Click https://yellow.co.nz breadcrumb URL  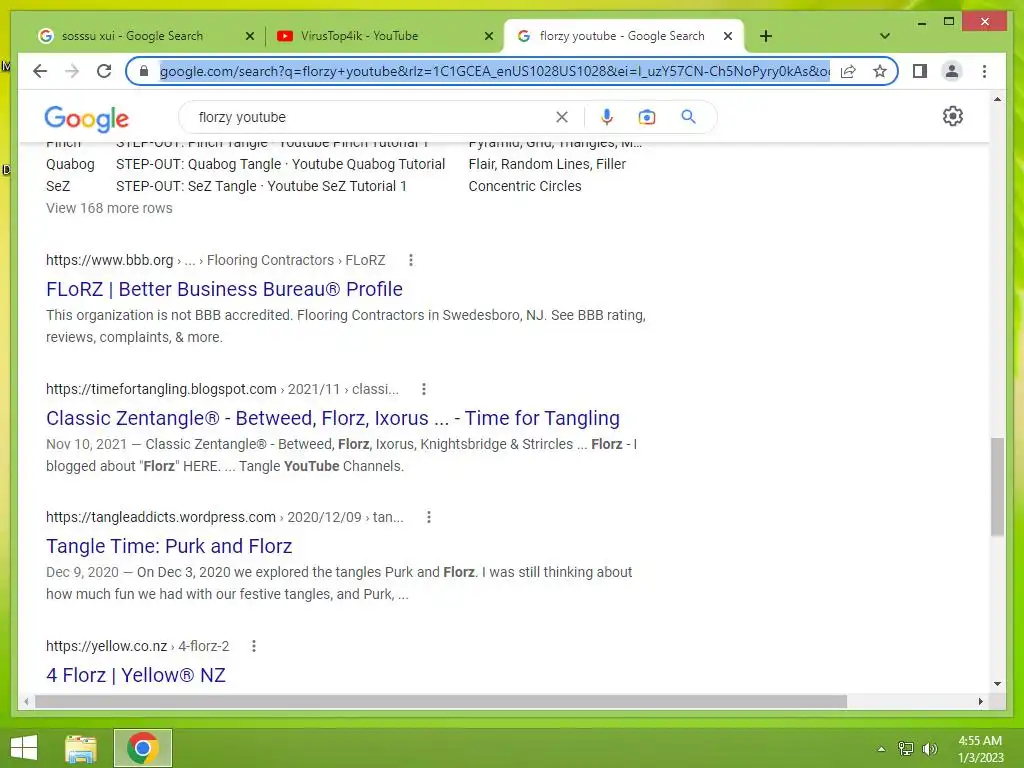tap(106, 646)
